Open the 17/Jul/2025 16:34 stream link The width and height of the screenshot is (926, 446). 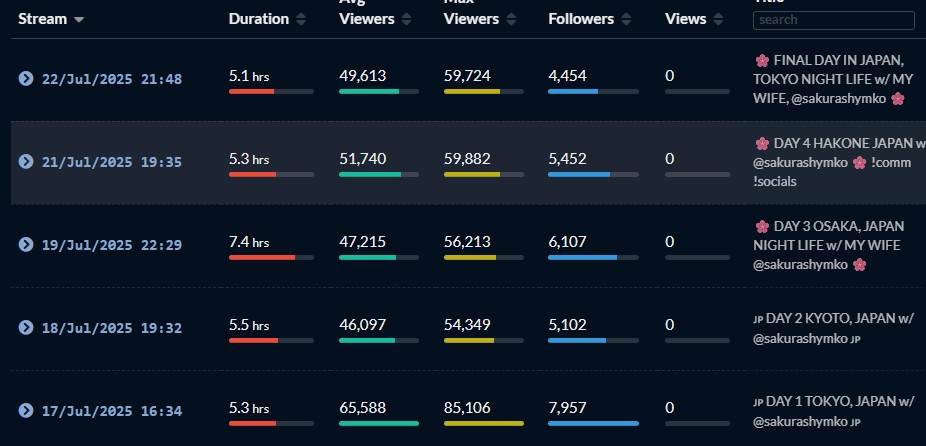pos(112,411)
